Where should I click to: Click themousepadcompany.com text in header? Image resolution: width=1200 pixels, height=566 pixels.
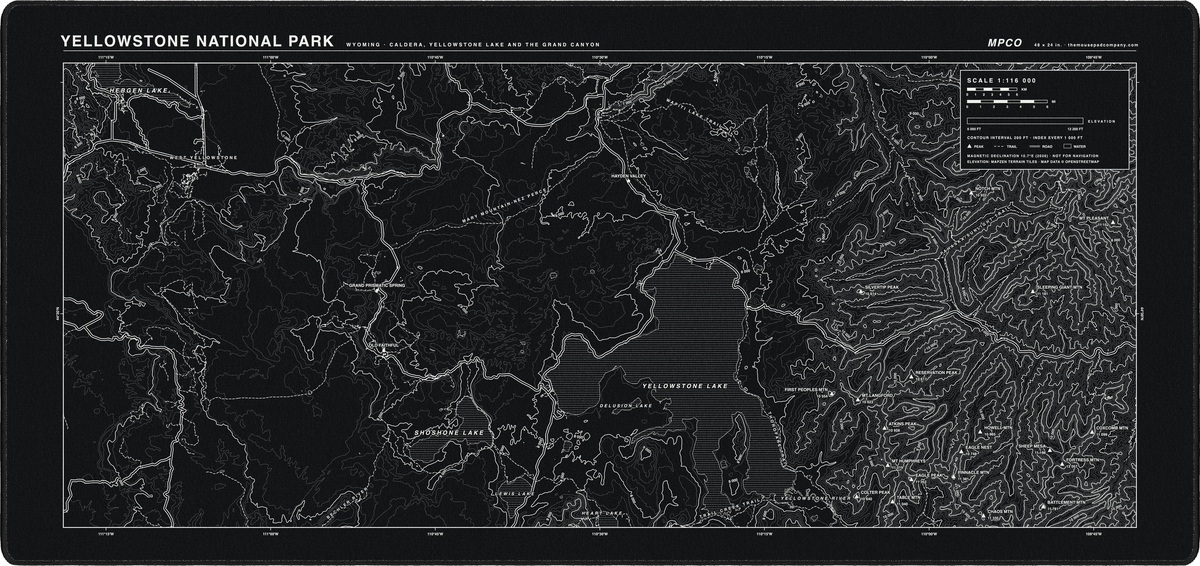(x=1102, y=45)
